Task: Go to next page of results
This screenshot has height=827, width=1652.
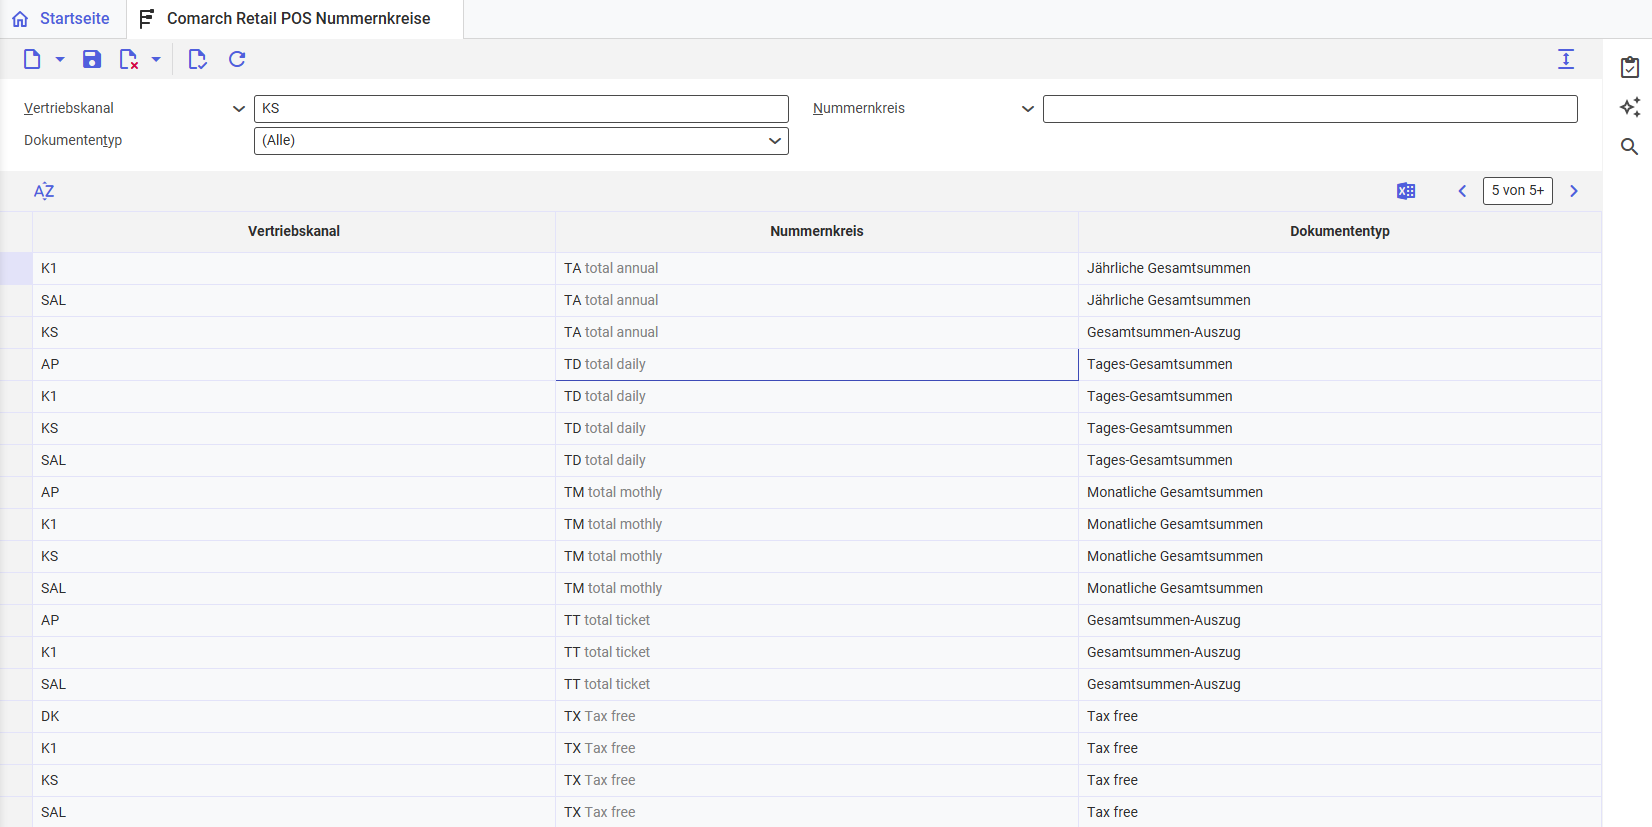Action: (1574, 191)
